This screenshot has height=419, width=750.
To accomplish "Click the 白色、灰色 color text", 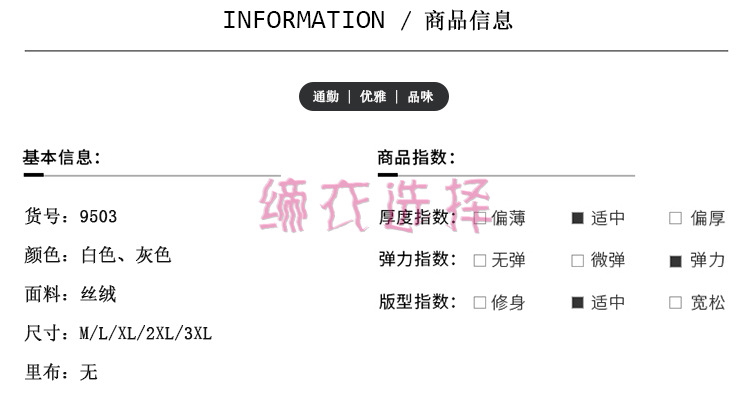I will click(126, 255).
